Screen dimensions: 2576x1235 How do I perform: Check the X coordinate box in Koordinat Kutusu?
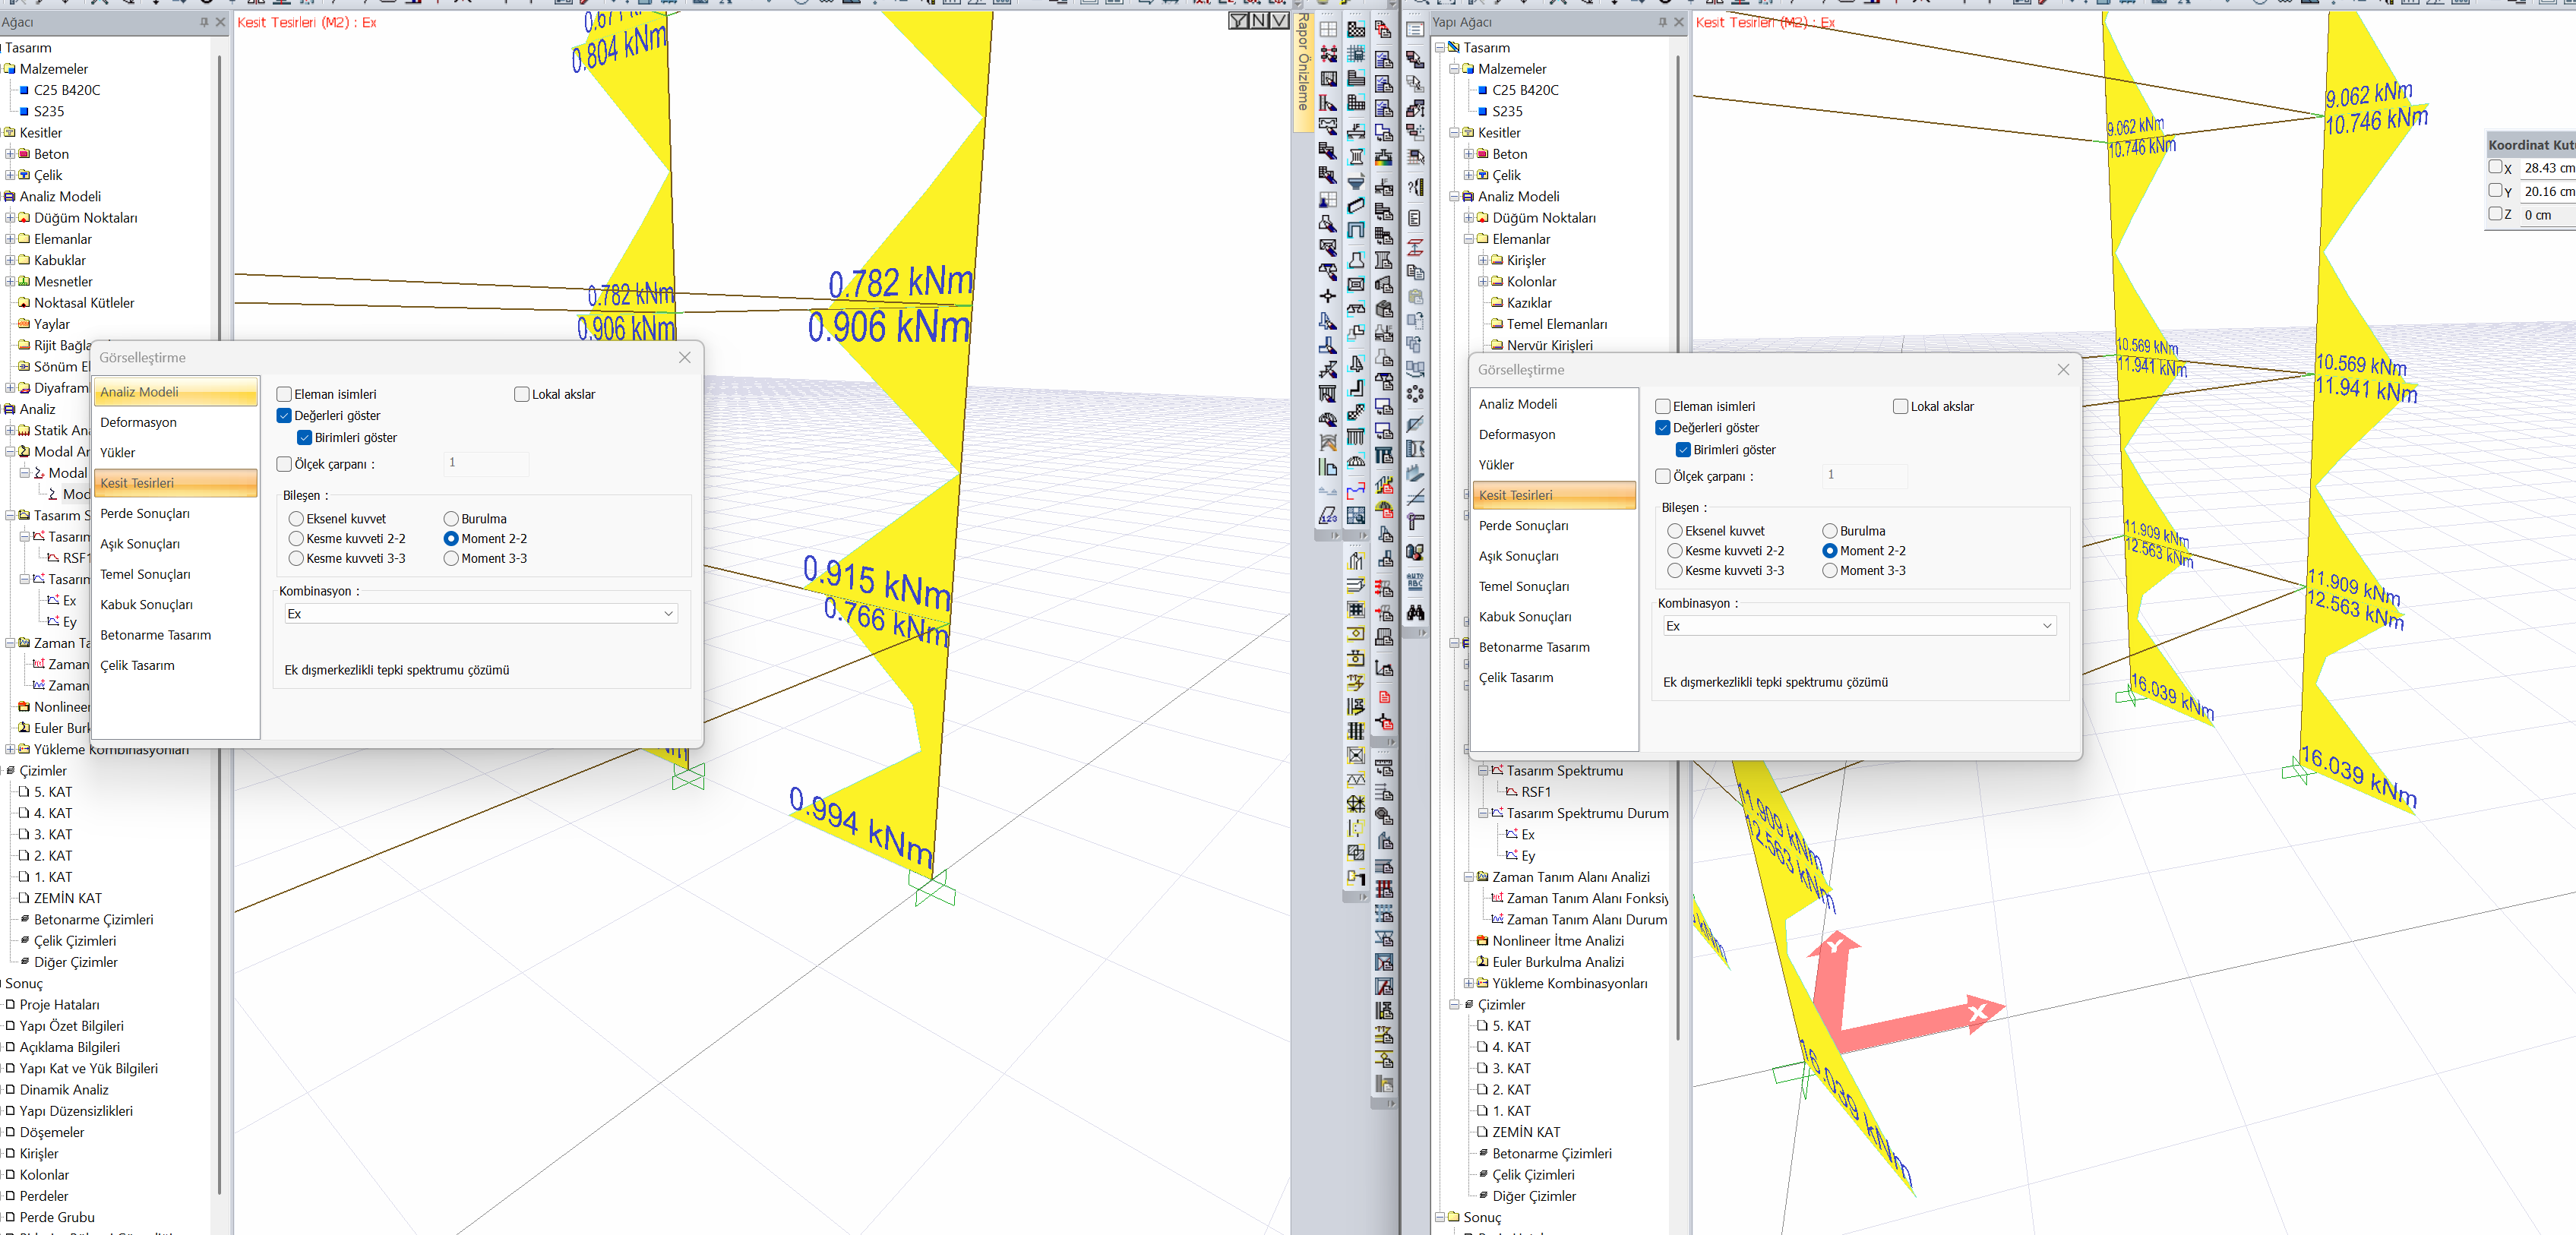2495,167
